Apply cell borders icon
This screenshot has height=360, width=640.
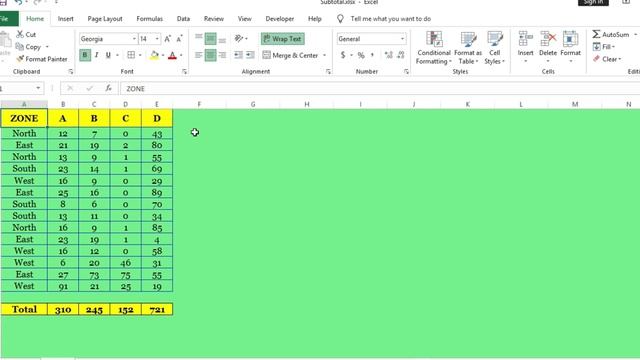click(x=131, y=55)
